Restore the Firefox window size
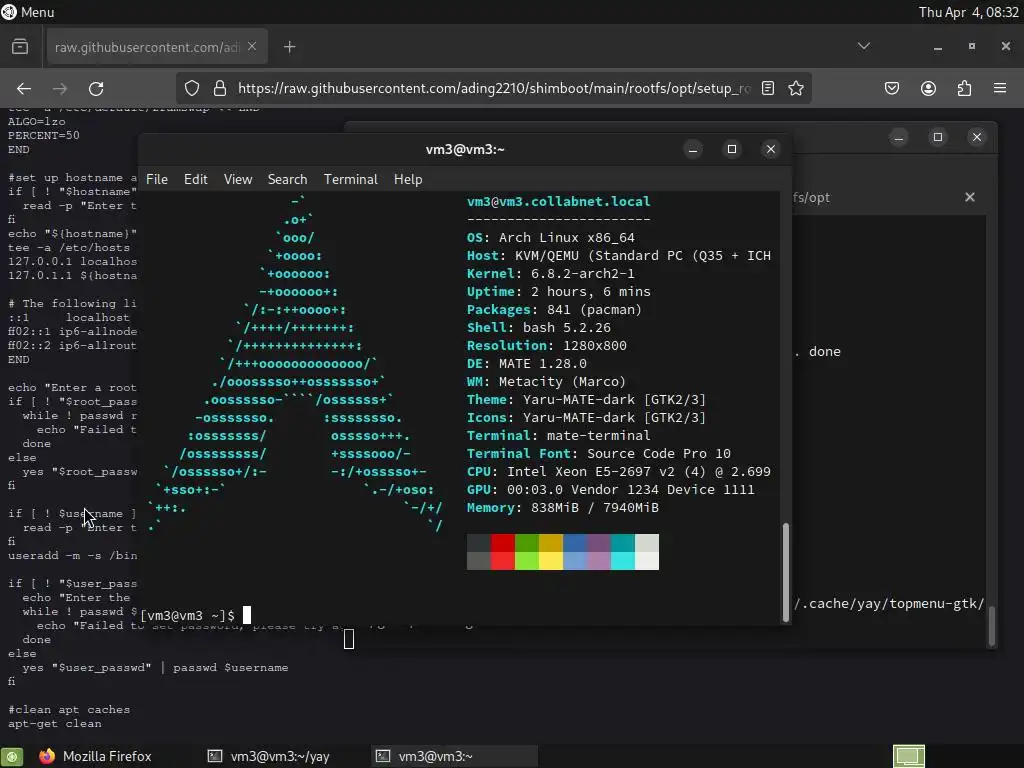Screen dimensions: 1024x768 point(972,46)
